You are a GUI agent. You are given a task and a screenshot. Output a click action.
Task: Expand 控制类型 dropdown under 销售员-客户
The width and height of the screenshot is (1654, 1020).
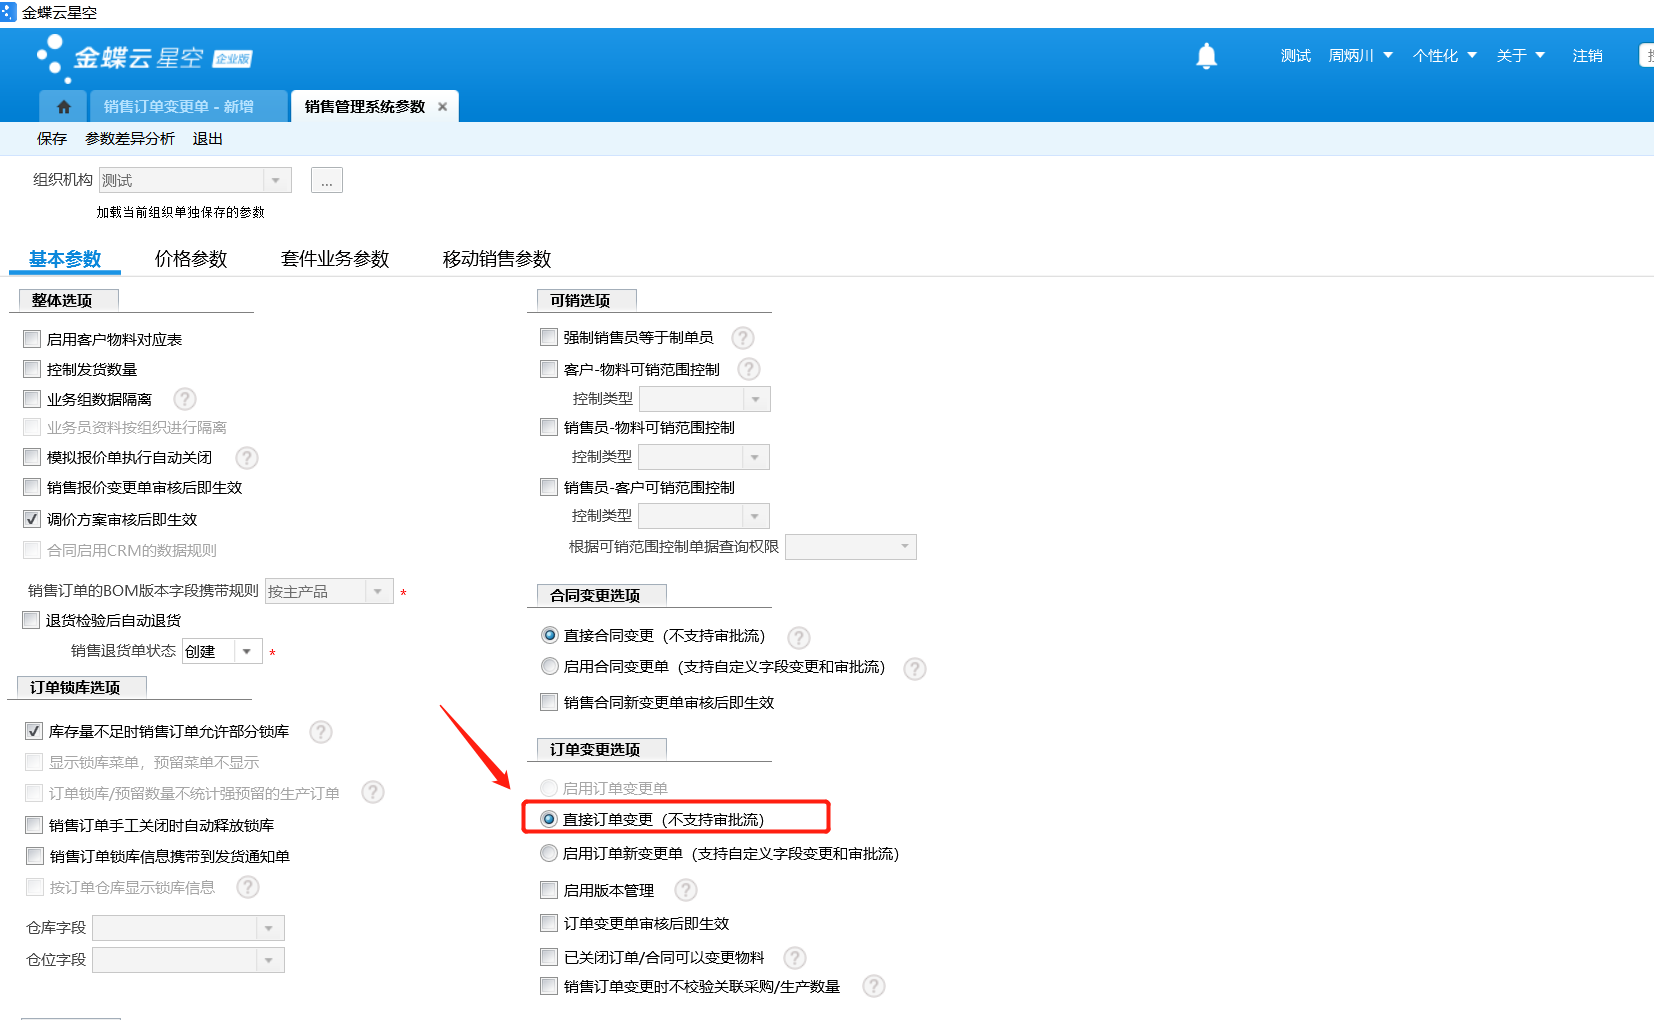tap(755, 516)
